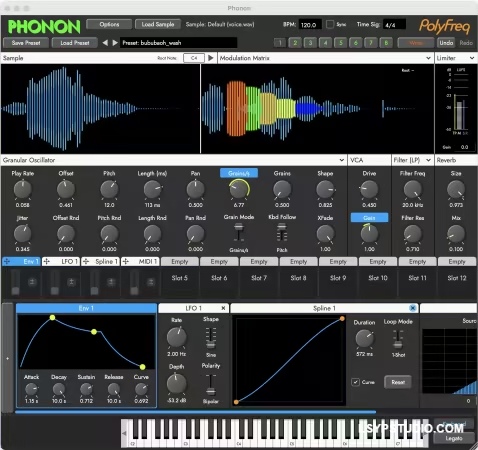The image size is (478, 450).
Task: Select snapshot slot 2
Action: (295, 43)
